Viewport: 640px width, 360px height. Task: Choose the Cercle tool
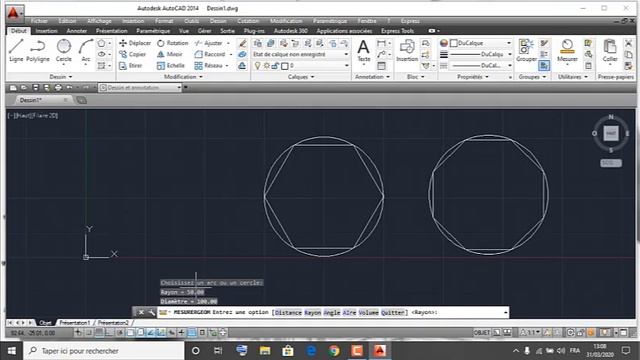tap(64, 51)
